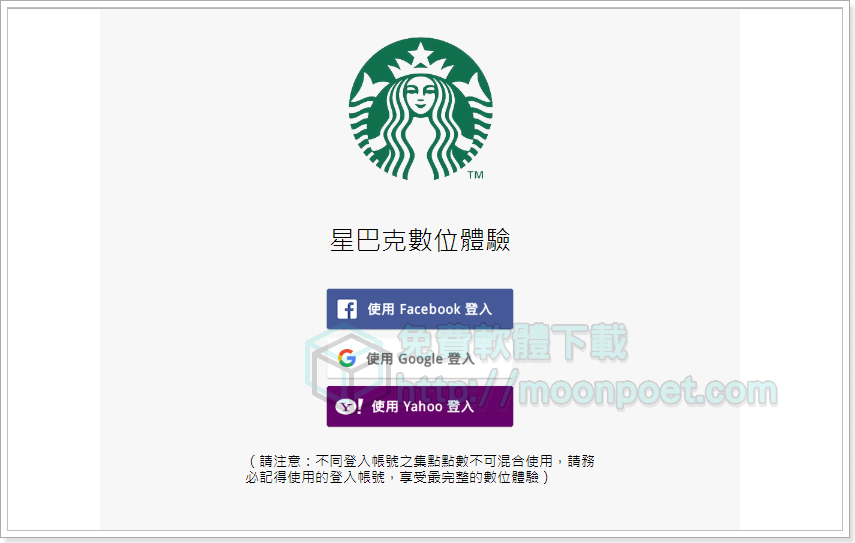Click the Facebook 'f' icon

[x=347, y=309]
